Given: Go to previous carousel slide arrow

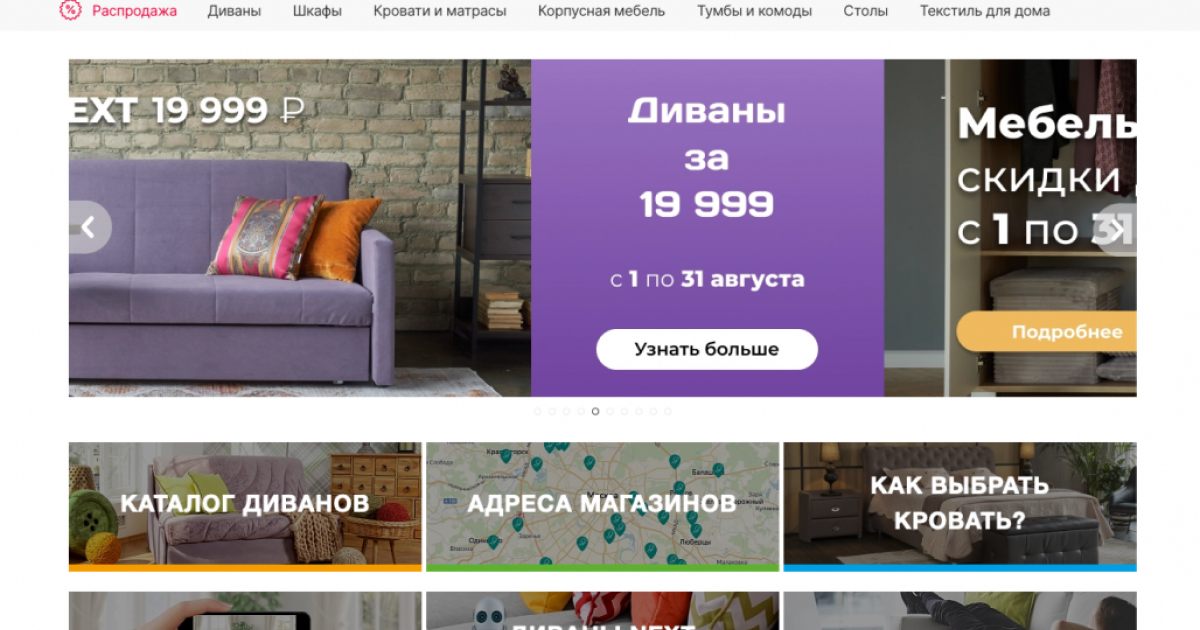Looking at the screenshot, I should (x=89, y=228).
